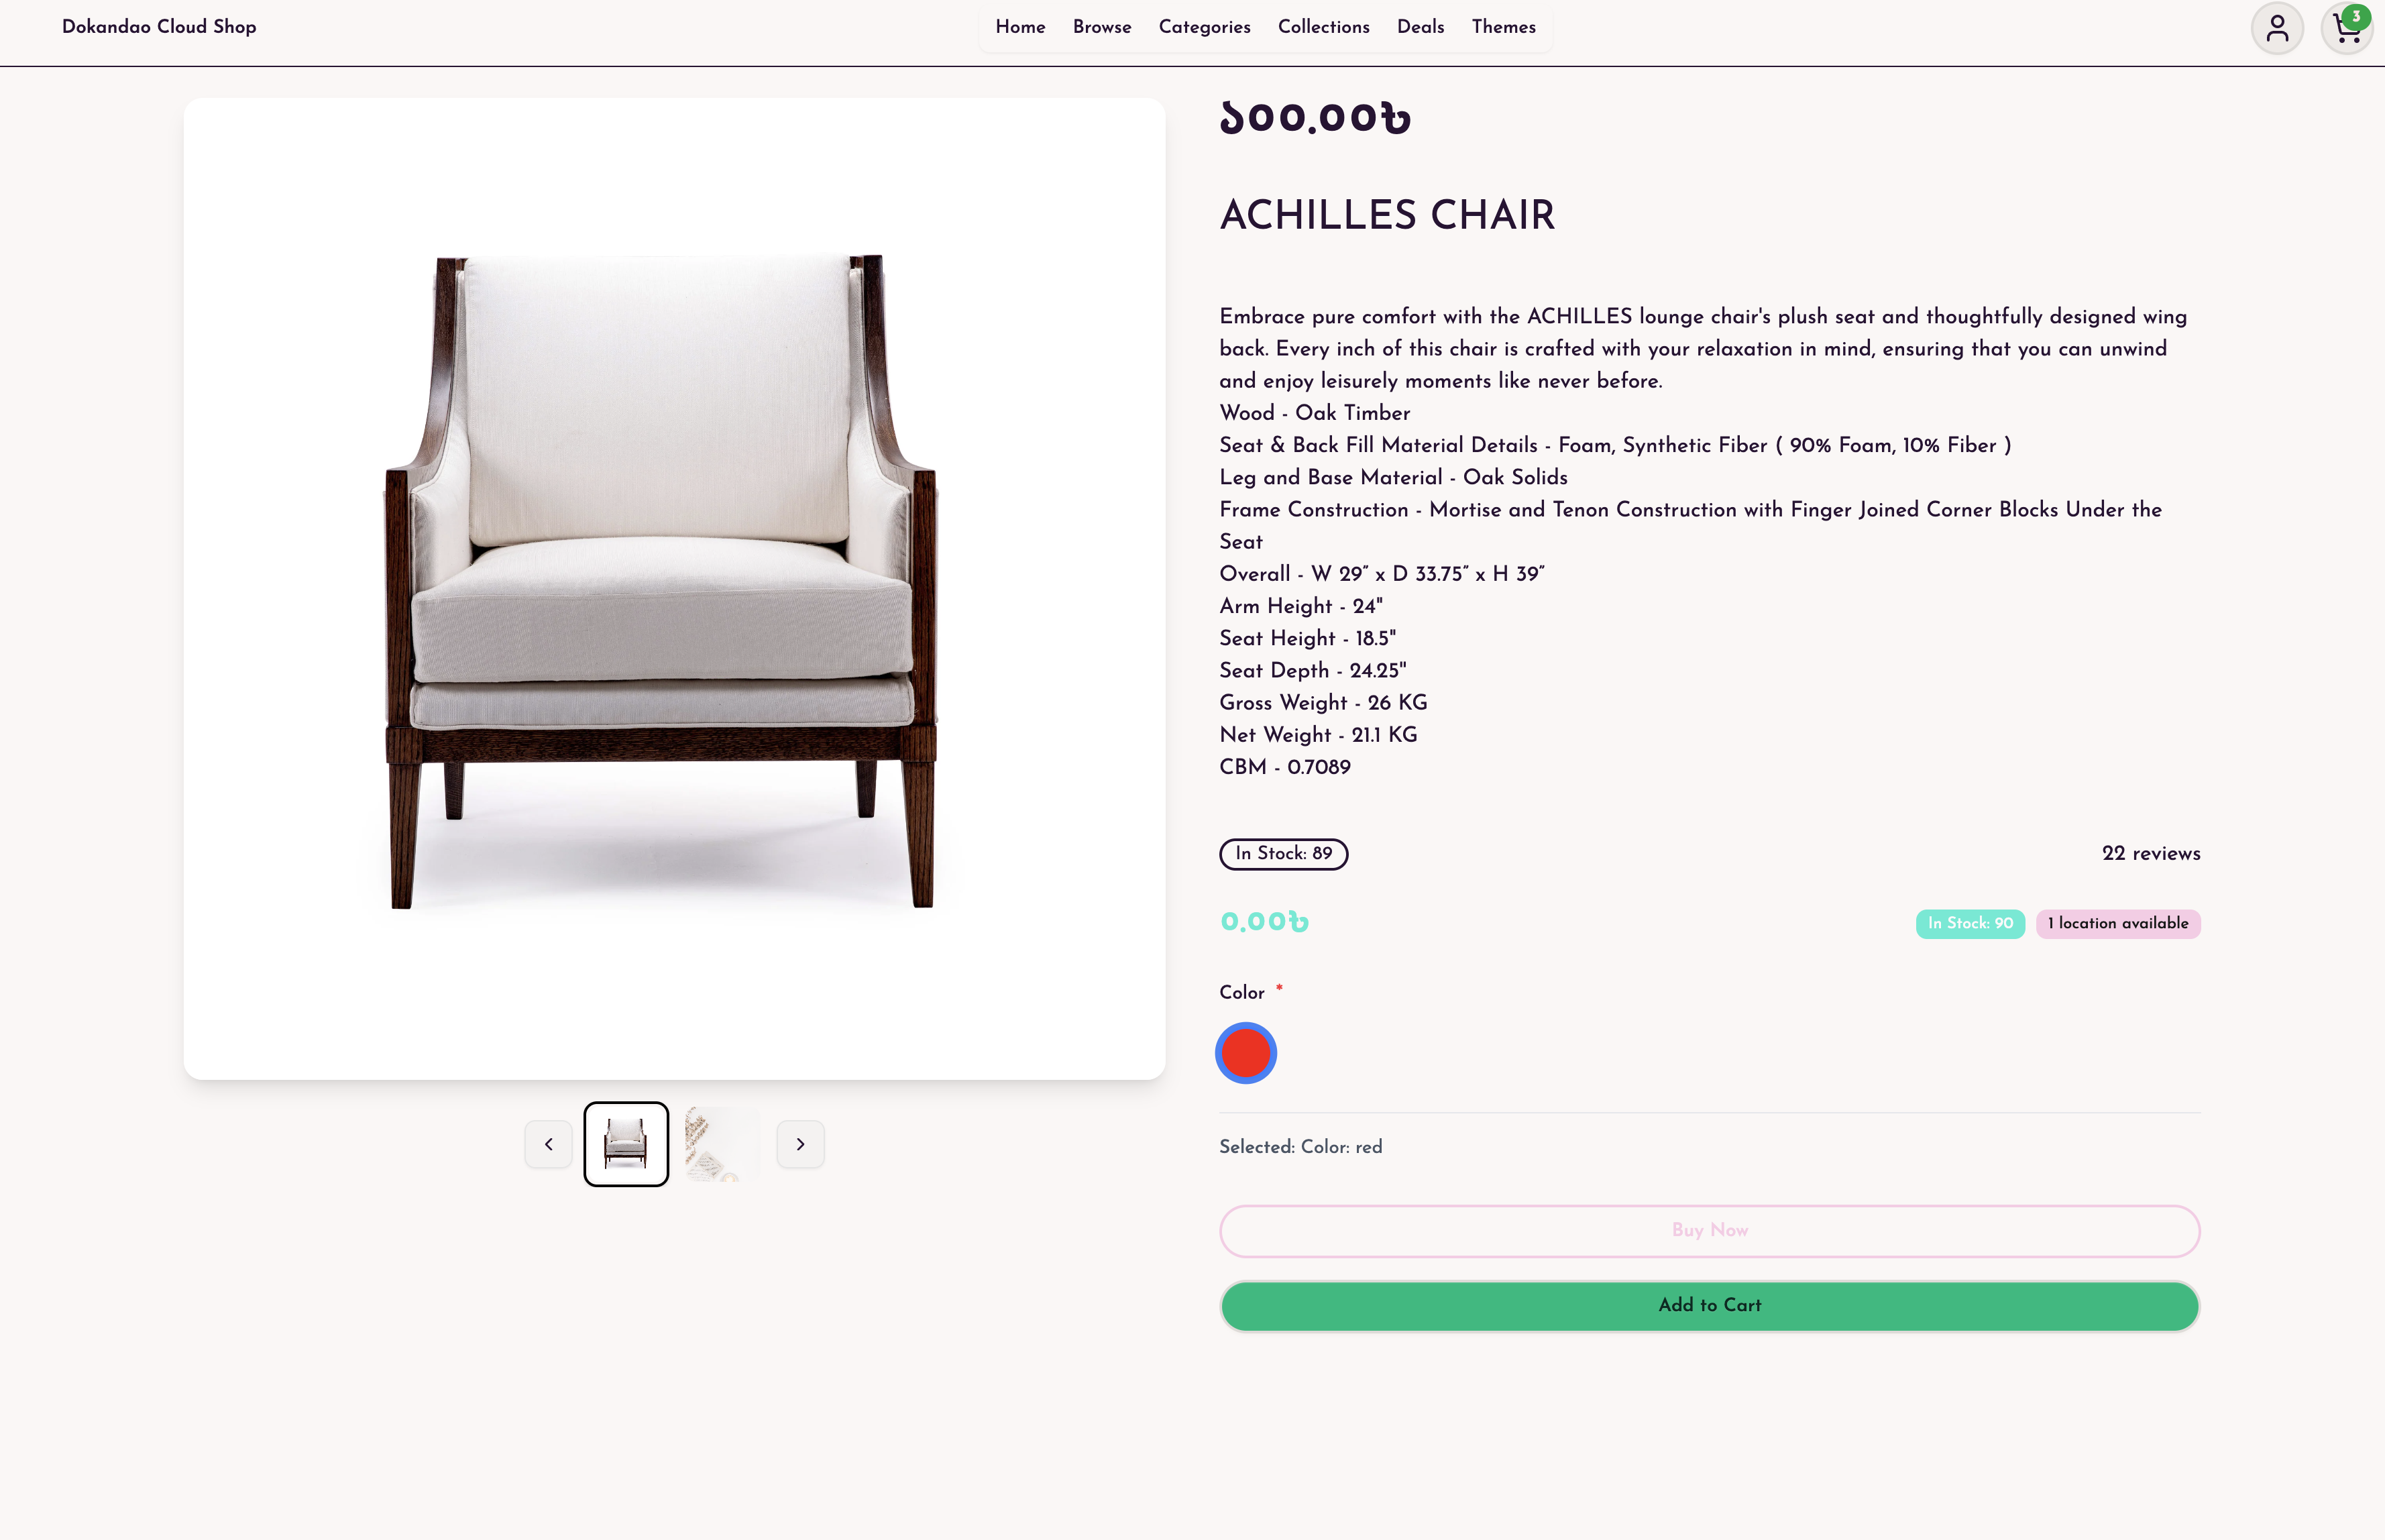Viewport: 2385px width, 1540px height.
Task: Go to the Deals page
Action: (x=1420, y=27)
